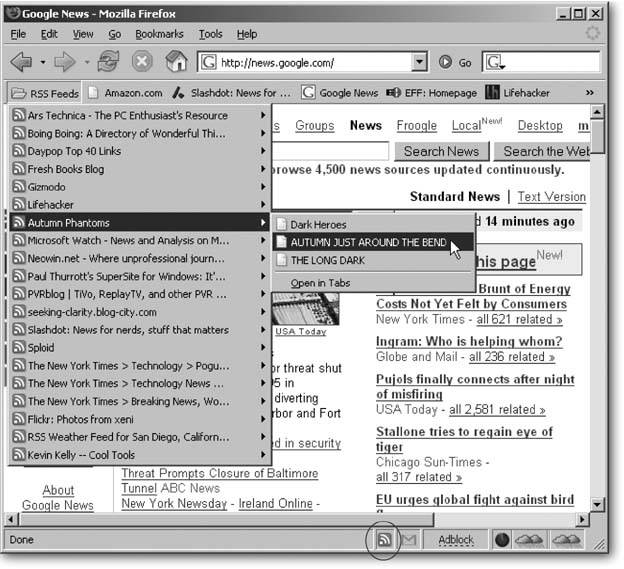Open the Text Version link

(551, 197)
